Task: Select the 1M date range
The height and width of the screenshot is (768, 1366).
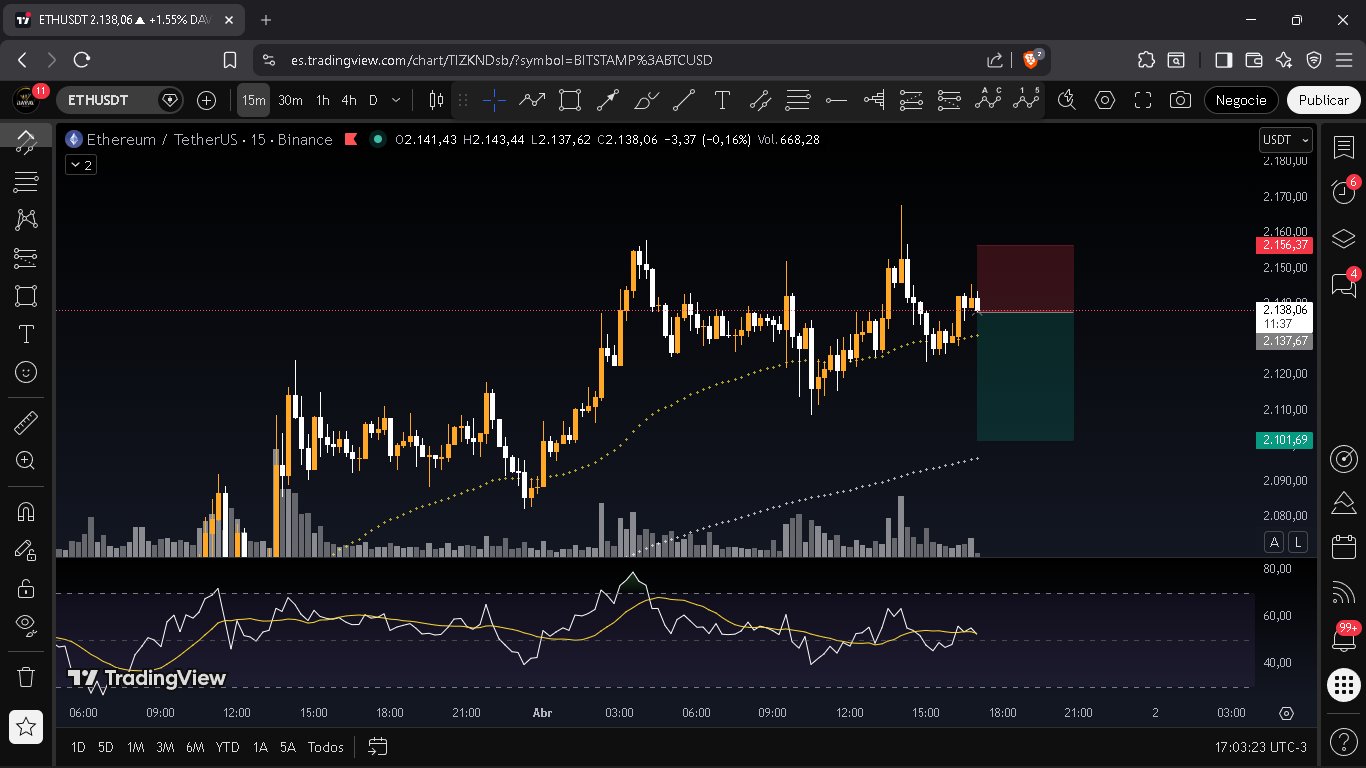Action: coord(135,747)
